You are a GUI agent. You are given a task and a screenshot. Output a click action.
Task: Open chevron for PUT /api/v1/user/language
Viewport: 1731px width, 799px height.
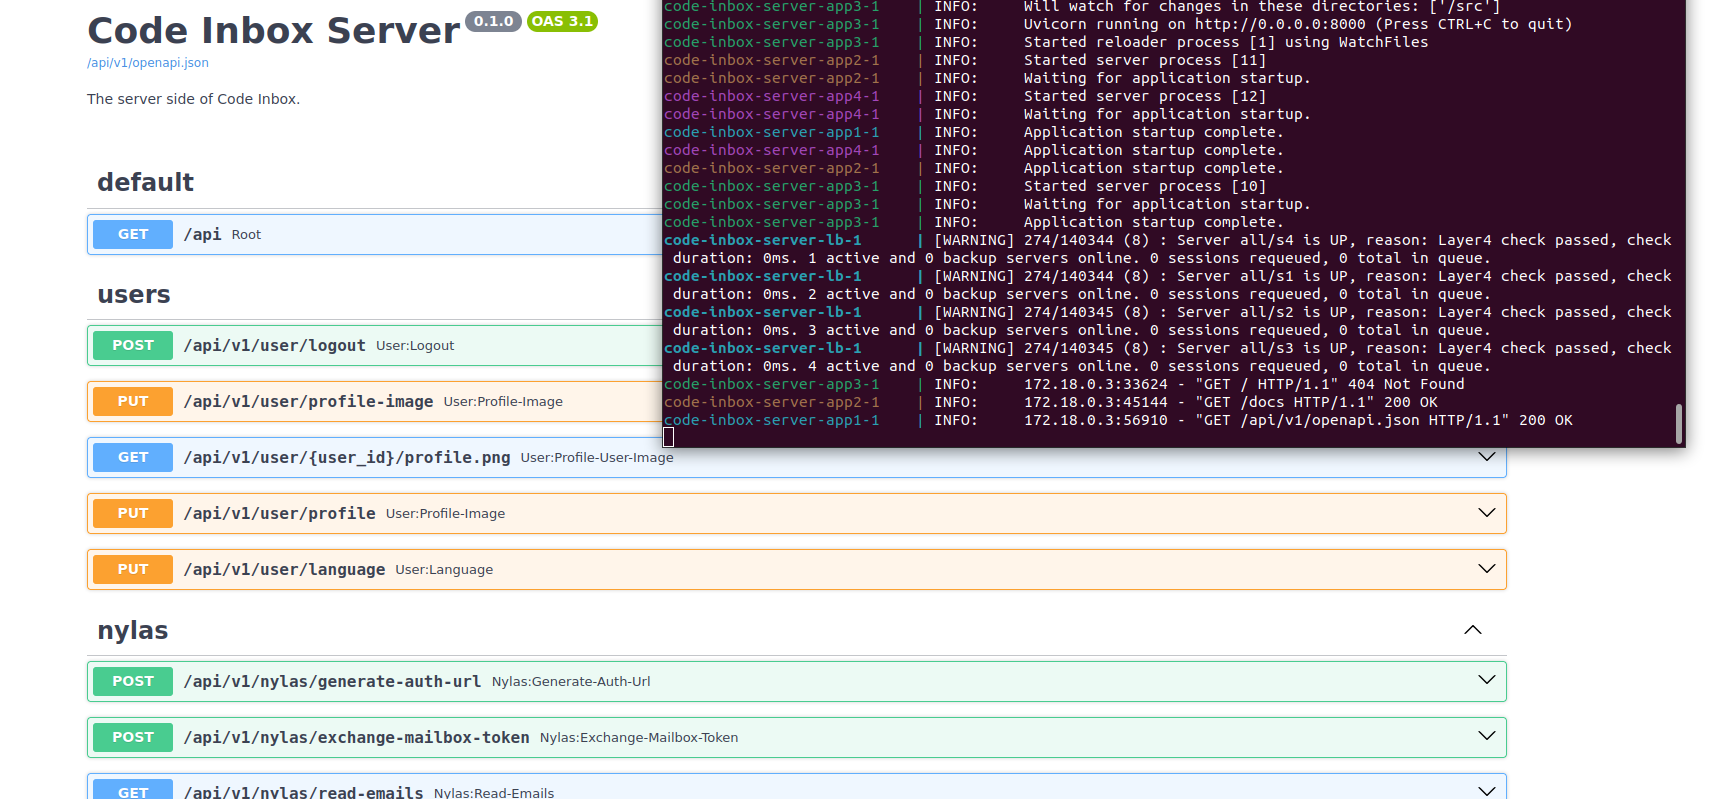click(1487, 569)
